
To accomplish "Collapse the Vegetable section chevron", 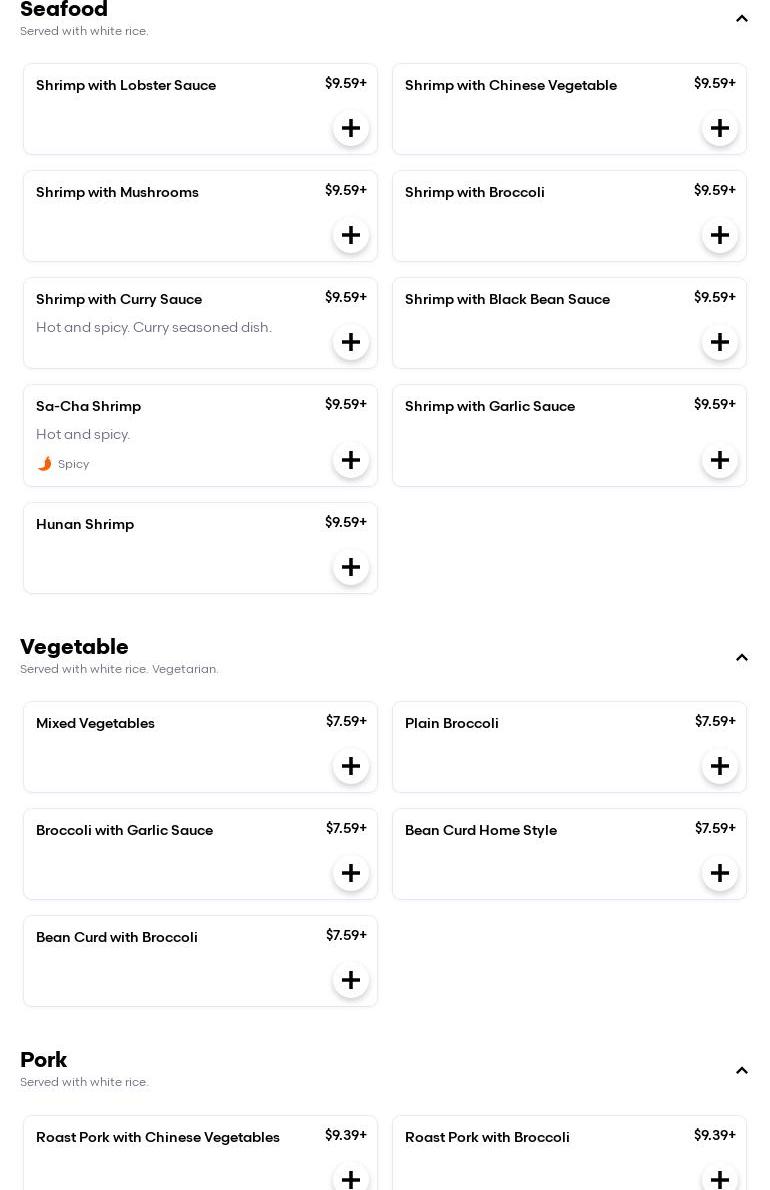I will point(742,658).
